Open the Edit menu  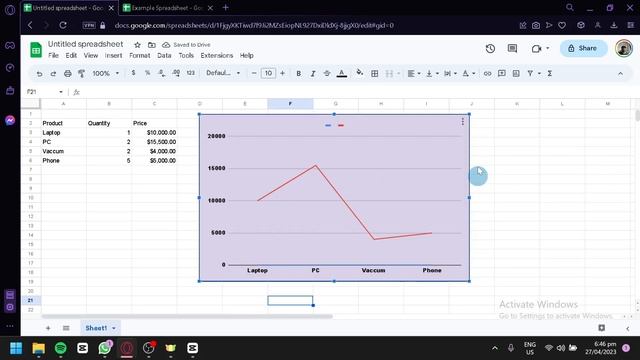71,56
